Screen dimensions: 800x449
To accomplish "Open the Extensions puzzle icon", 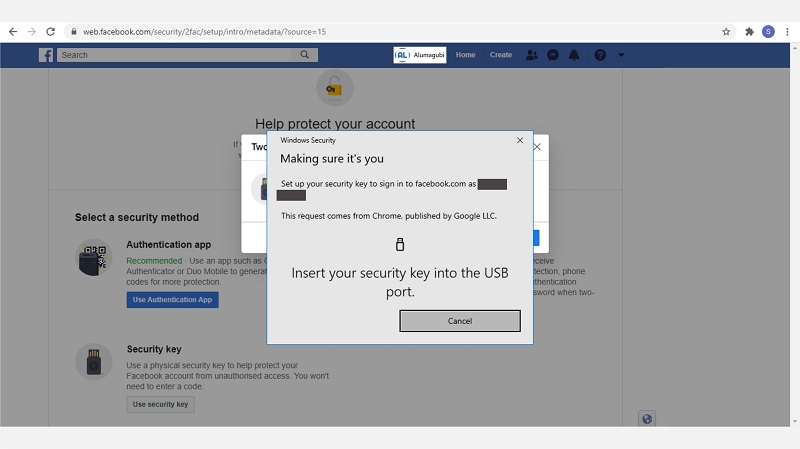I will 749,32.
